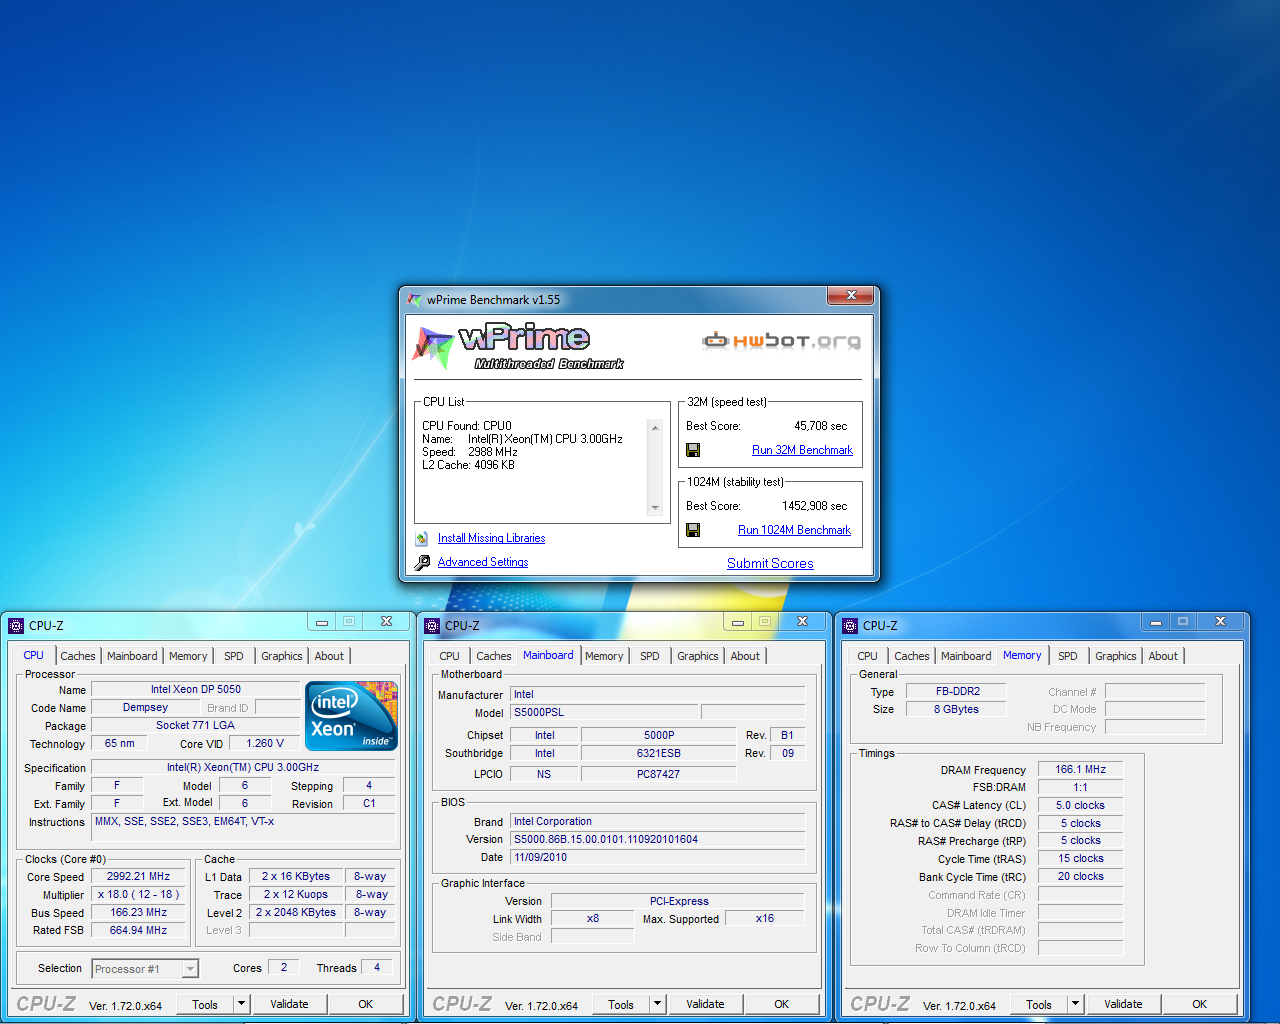
Task: Open Submit Scores link
Action: pos(770,563)
